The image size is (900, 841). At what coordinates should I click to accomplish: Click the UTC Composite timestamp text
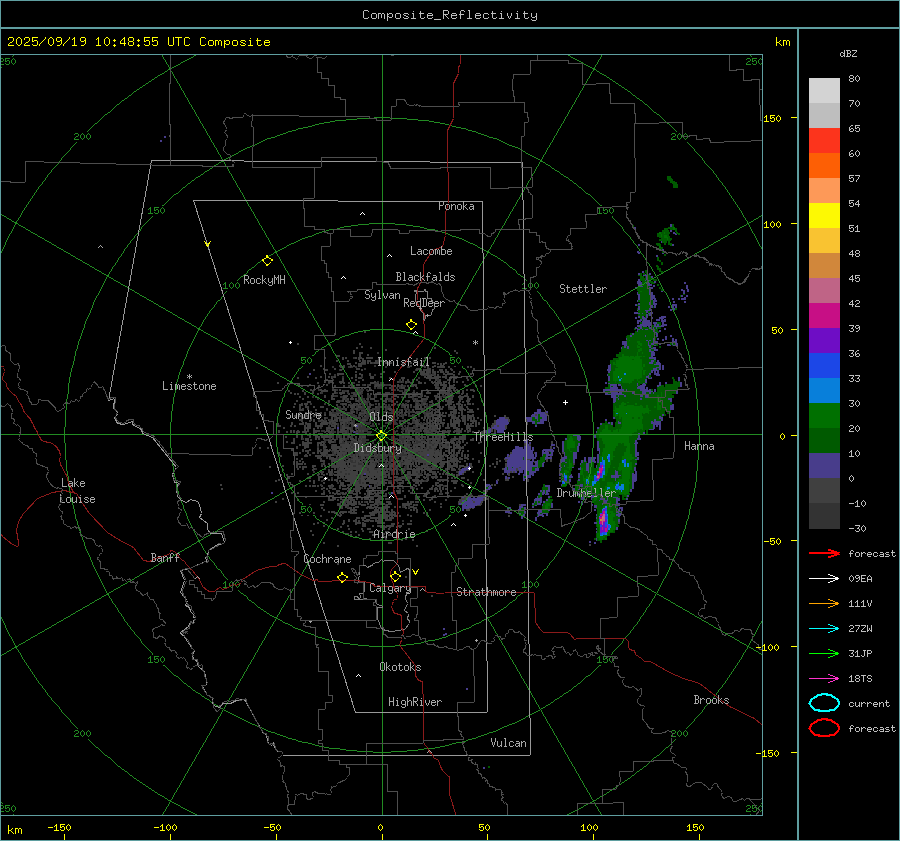click(x=138, y=42)
